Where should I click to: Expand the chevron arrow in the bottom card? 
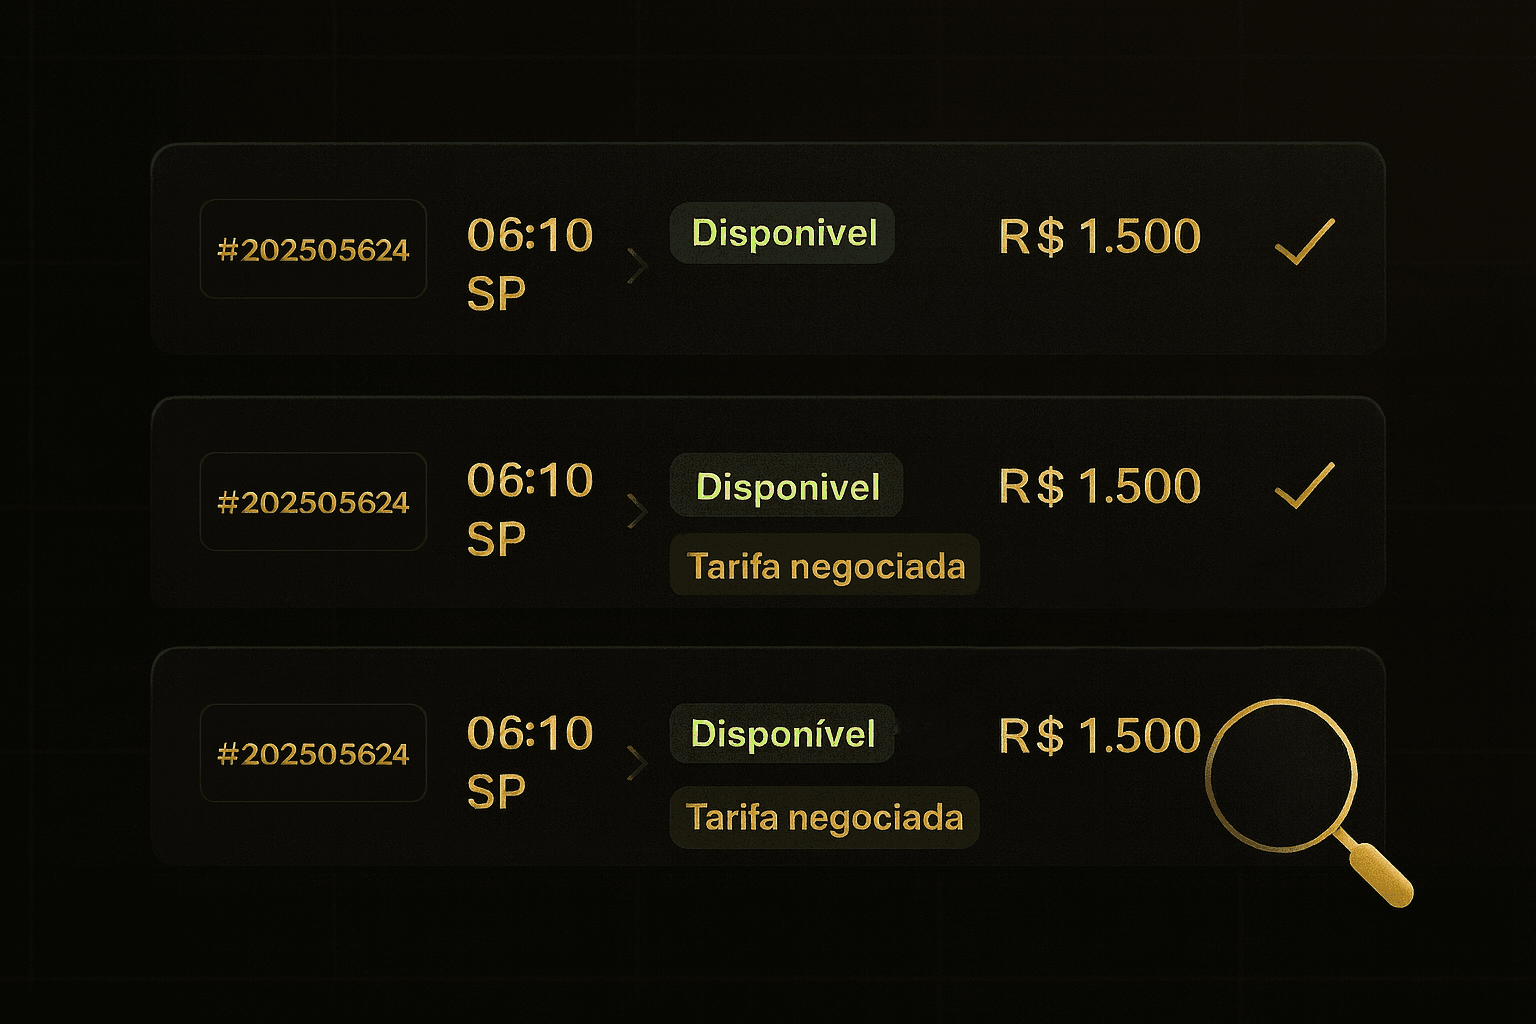coord(637,763)
